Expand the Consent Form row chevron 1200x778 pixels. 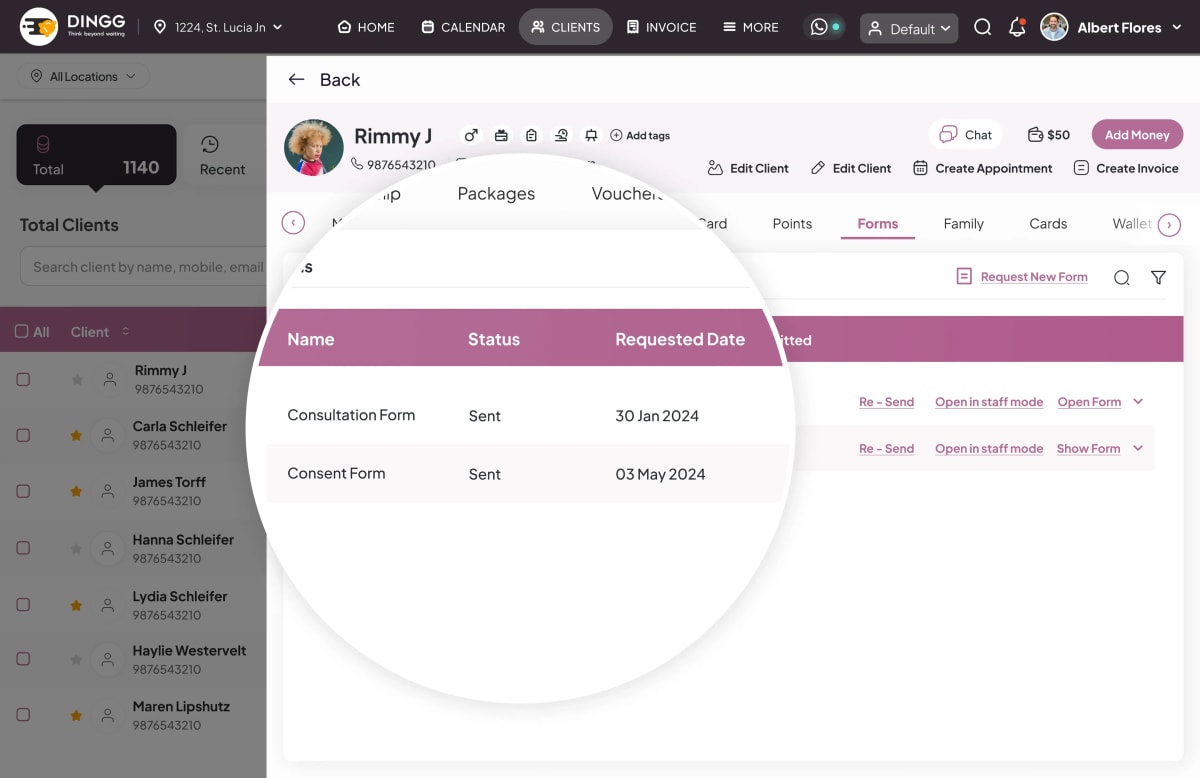1138,448
